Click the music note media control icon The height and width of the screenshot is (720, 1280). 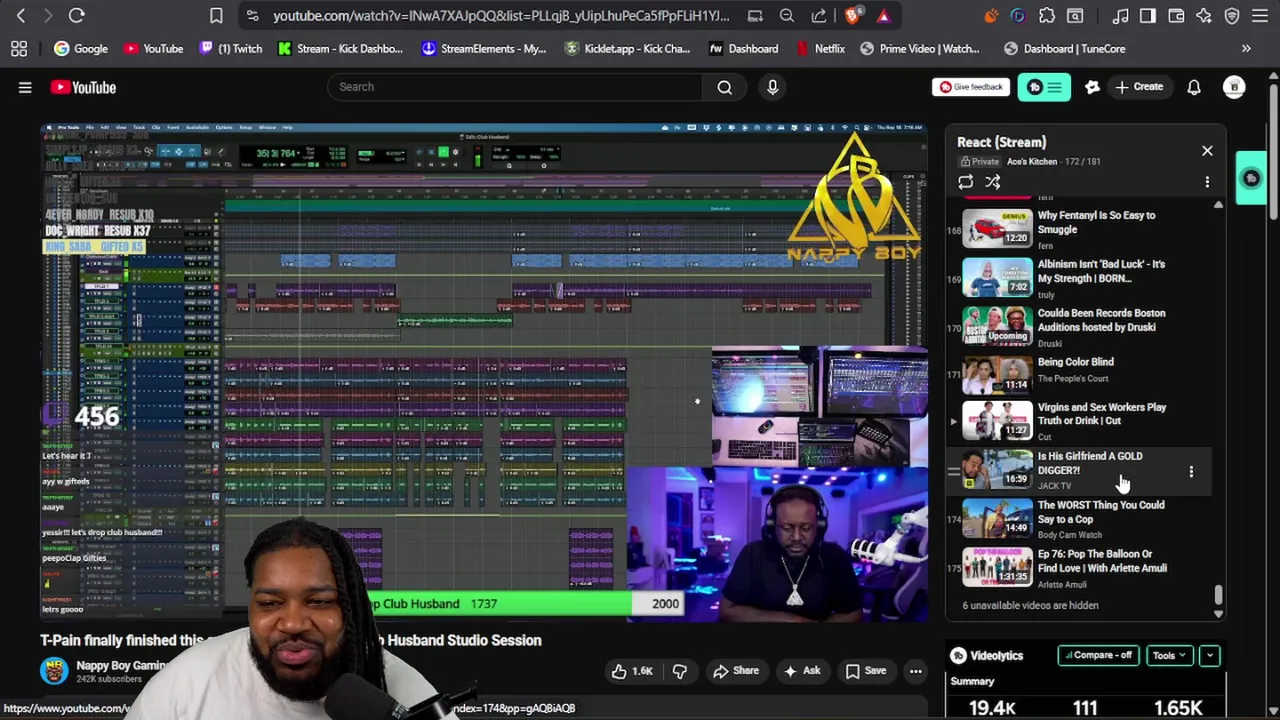click(x=1121, y=16)
